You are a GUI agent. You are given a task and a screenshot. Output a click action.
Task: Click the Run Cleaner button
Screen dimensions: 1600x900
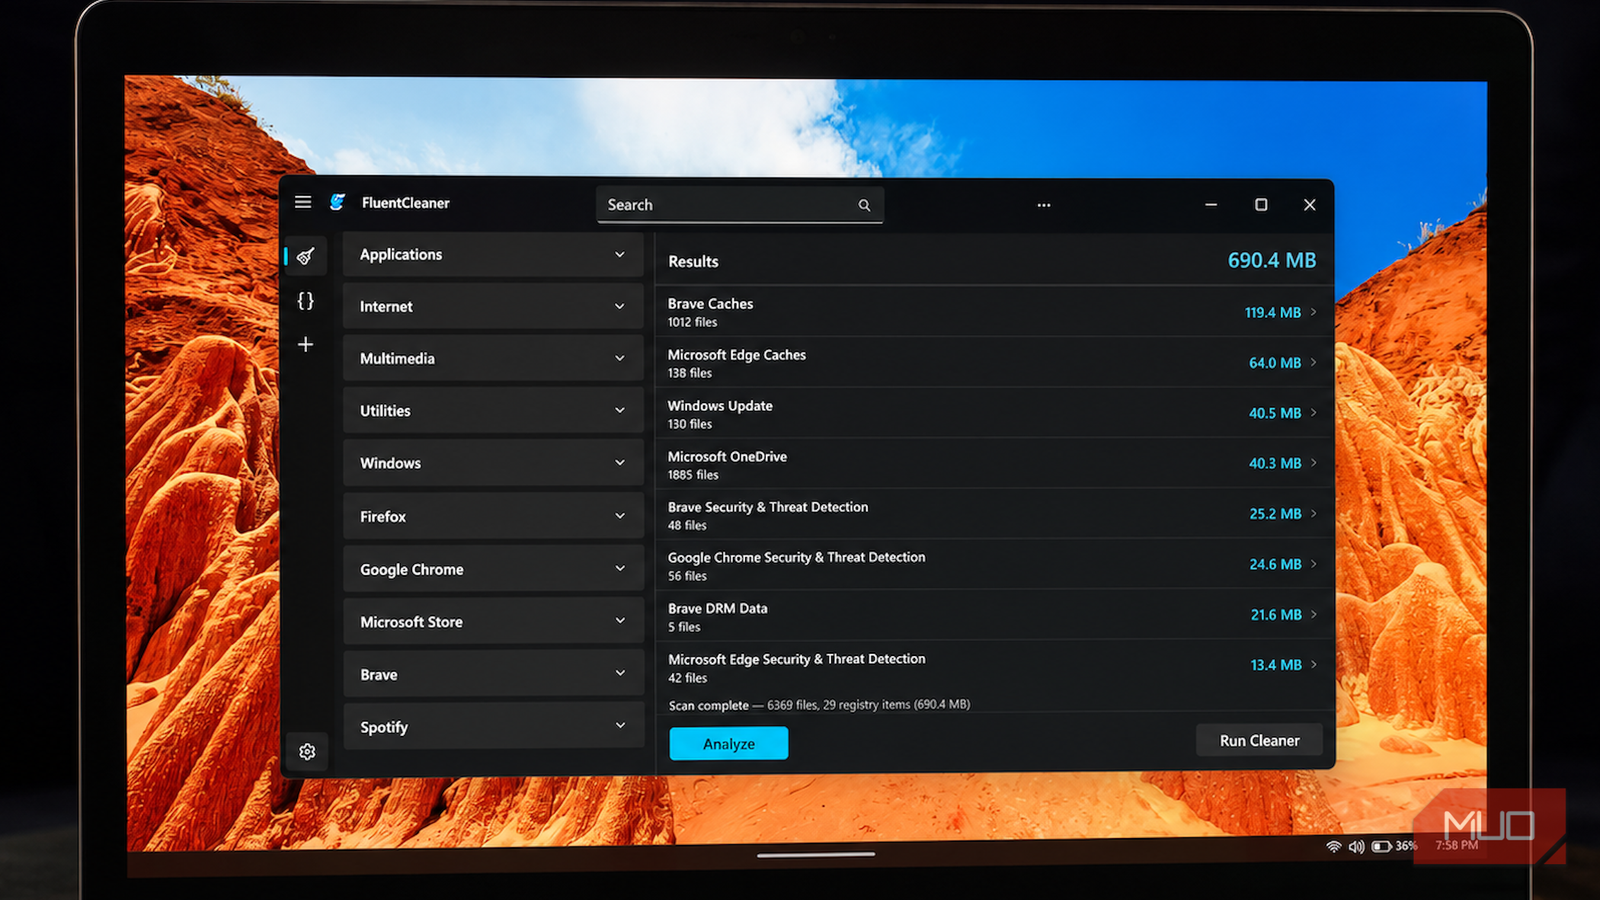tap(1259, 740)
